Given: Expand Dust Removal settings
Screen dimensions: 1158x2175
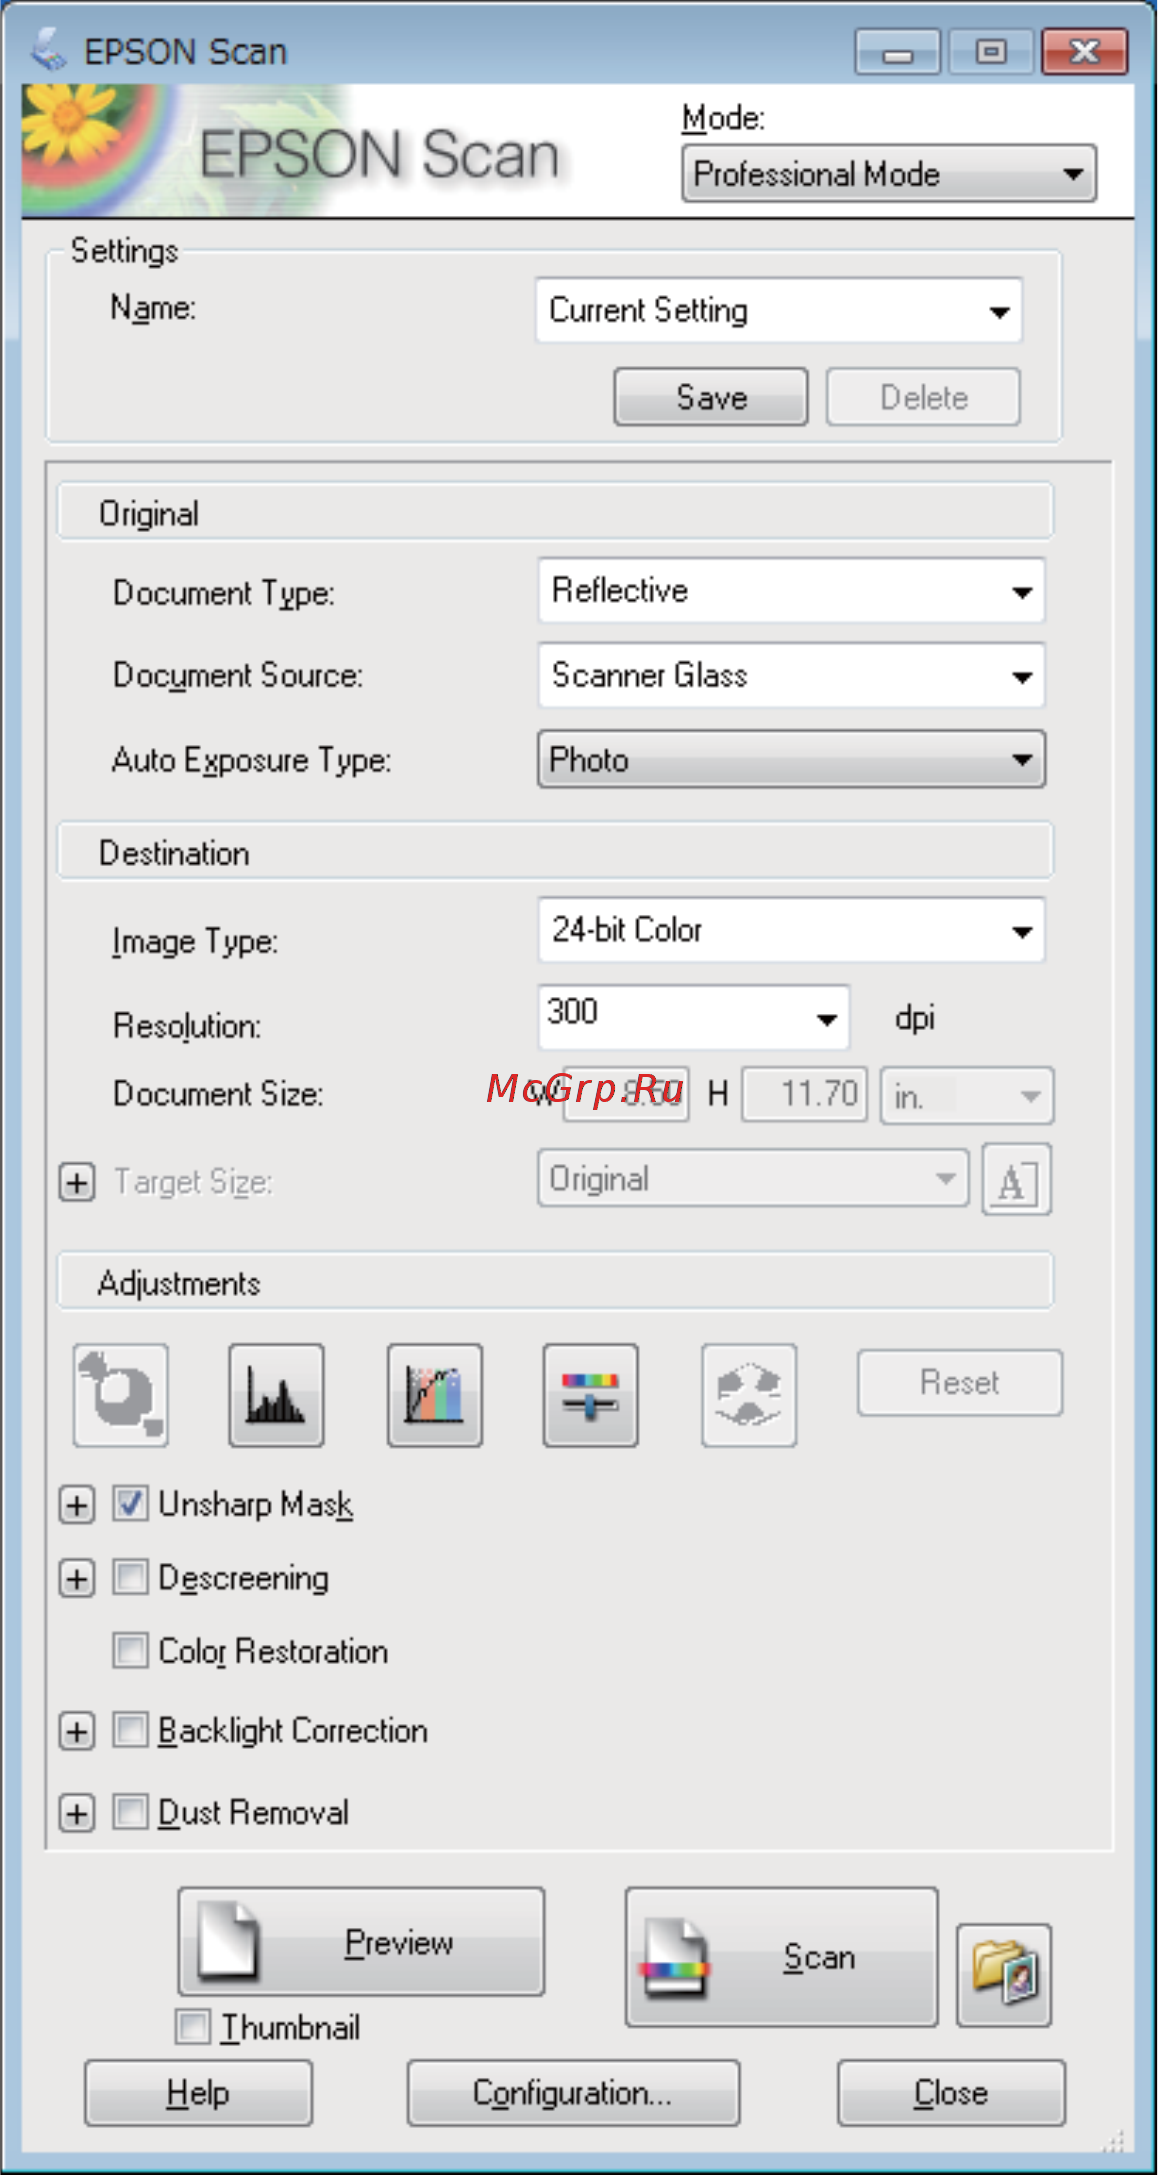Looking at the screenshot, I should (x=77, y=1812).
